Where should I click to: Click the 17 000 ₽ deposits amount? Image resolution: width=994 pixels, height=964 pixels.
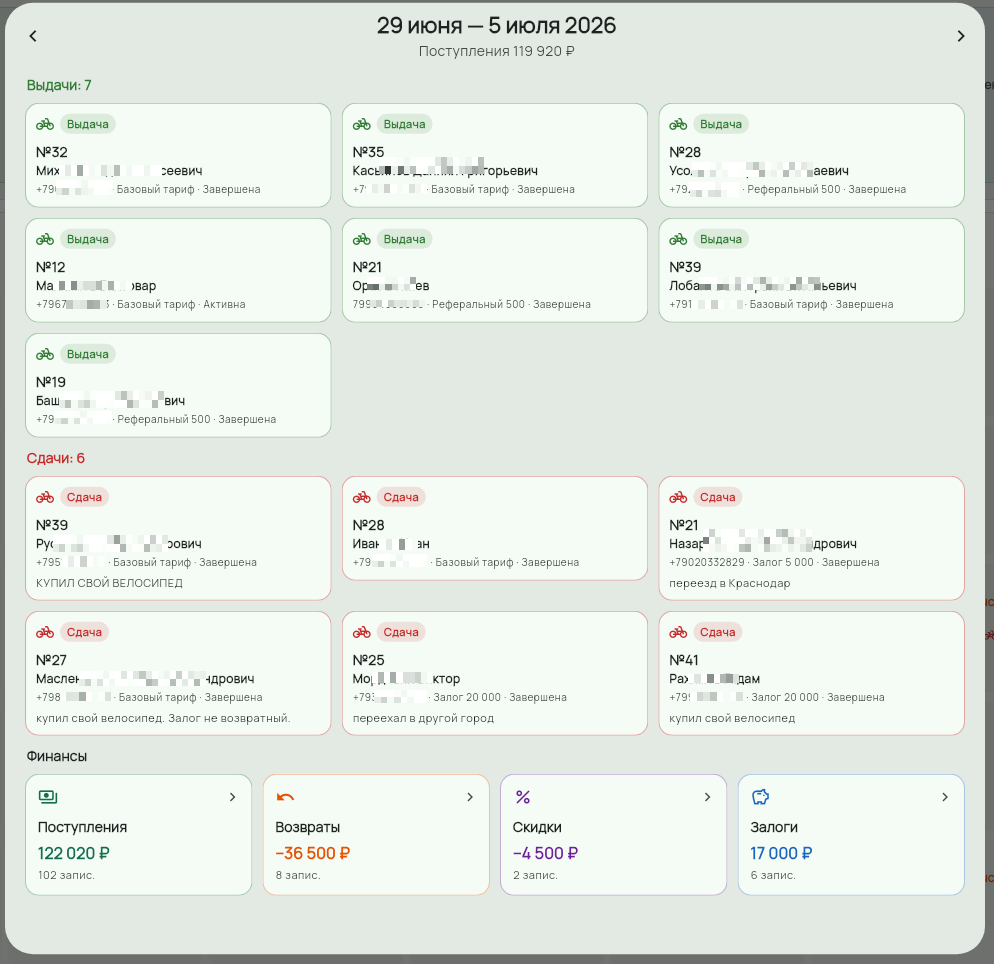click(781, 853)
